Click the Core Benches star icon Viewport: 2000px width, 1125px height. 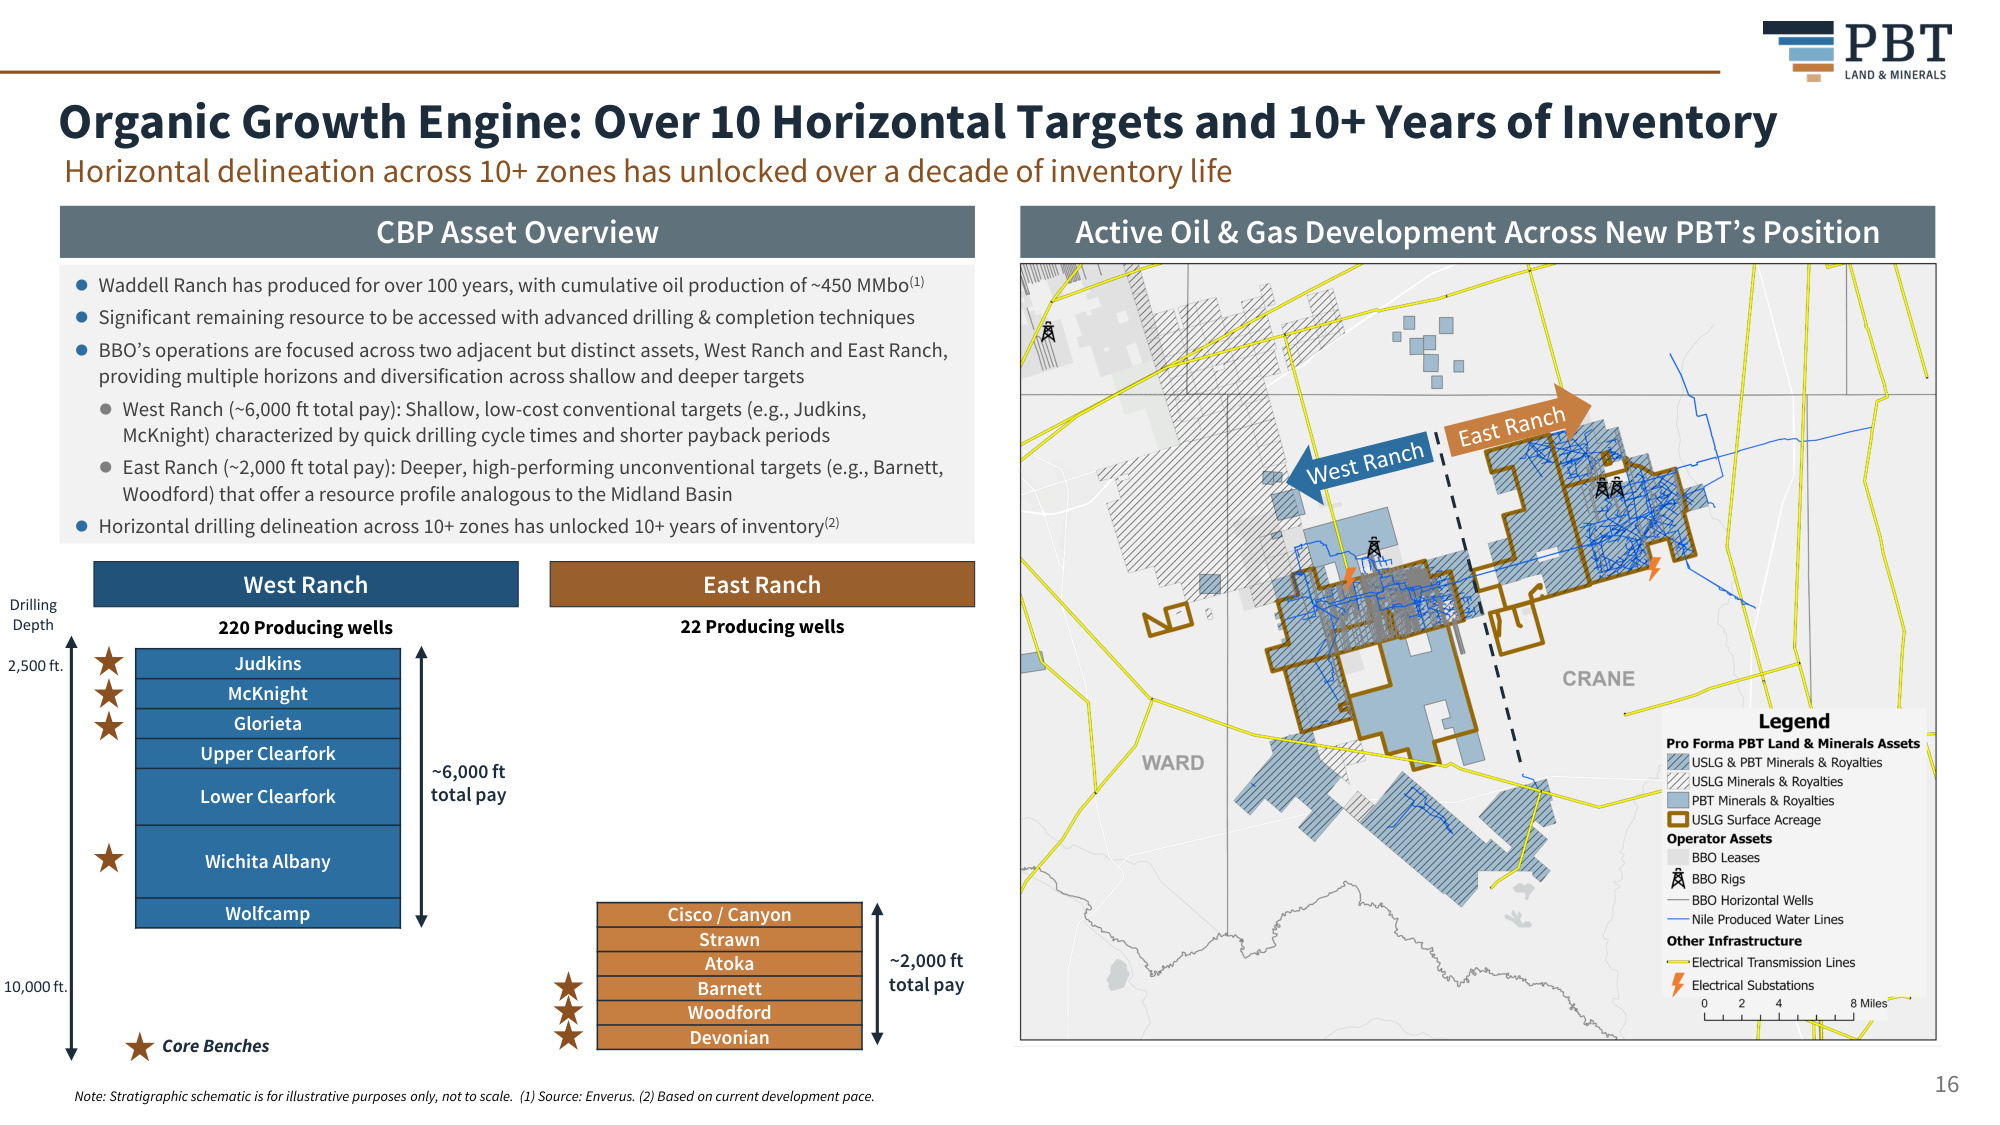tap(139, 1047)
